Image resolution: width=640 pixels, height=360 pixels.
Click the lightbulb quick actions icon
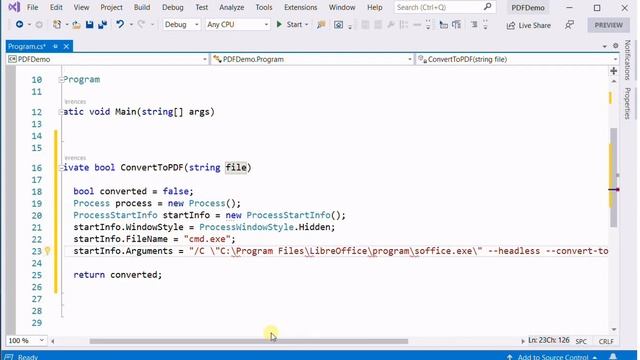[47, 251]
